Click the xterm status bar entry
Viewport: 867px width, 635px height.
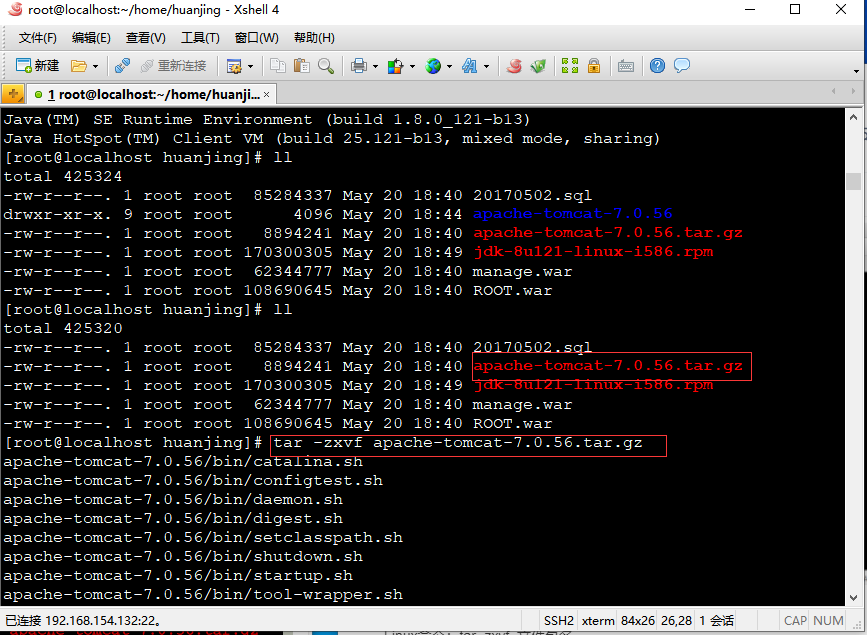[598, 621]
